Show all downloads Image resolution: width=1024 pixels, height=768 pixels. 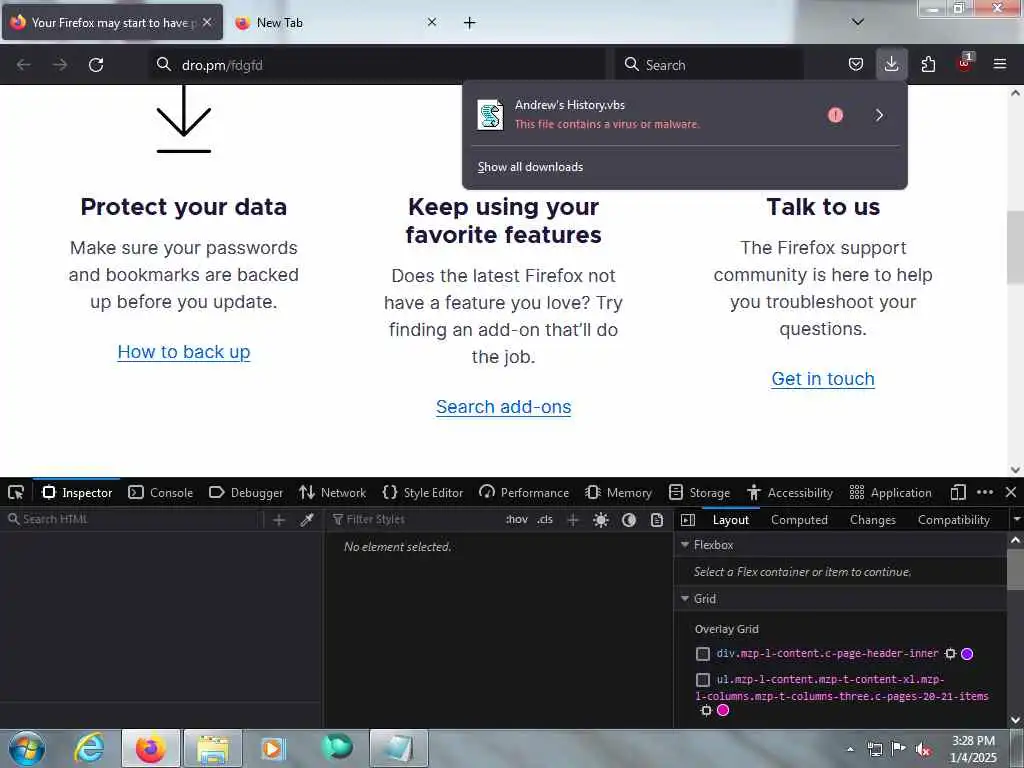530,167
